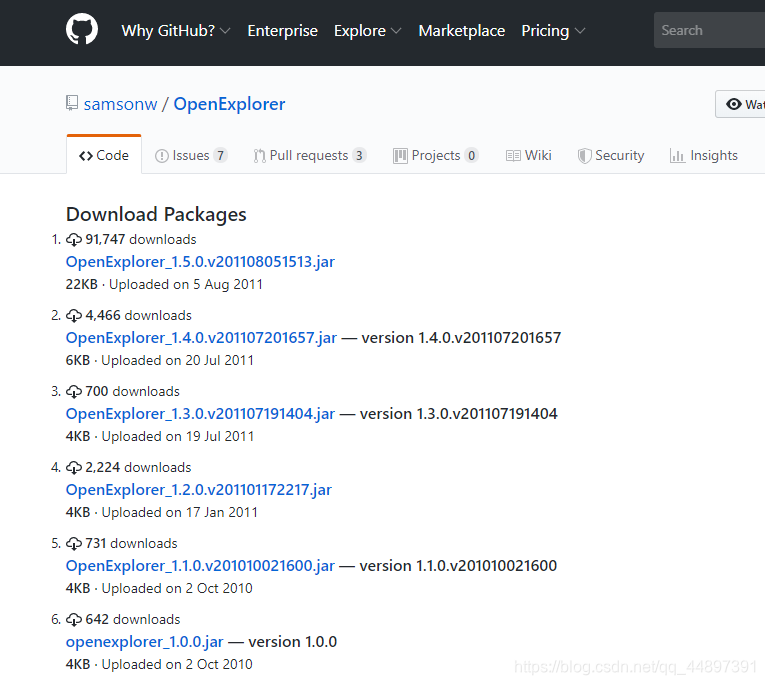Download openexplorer_1.0.0.jar
The width and height of the screenshot is (765, 685).
point(144,642)
